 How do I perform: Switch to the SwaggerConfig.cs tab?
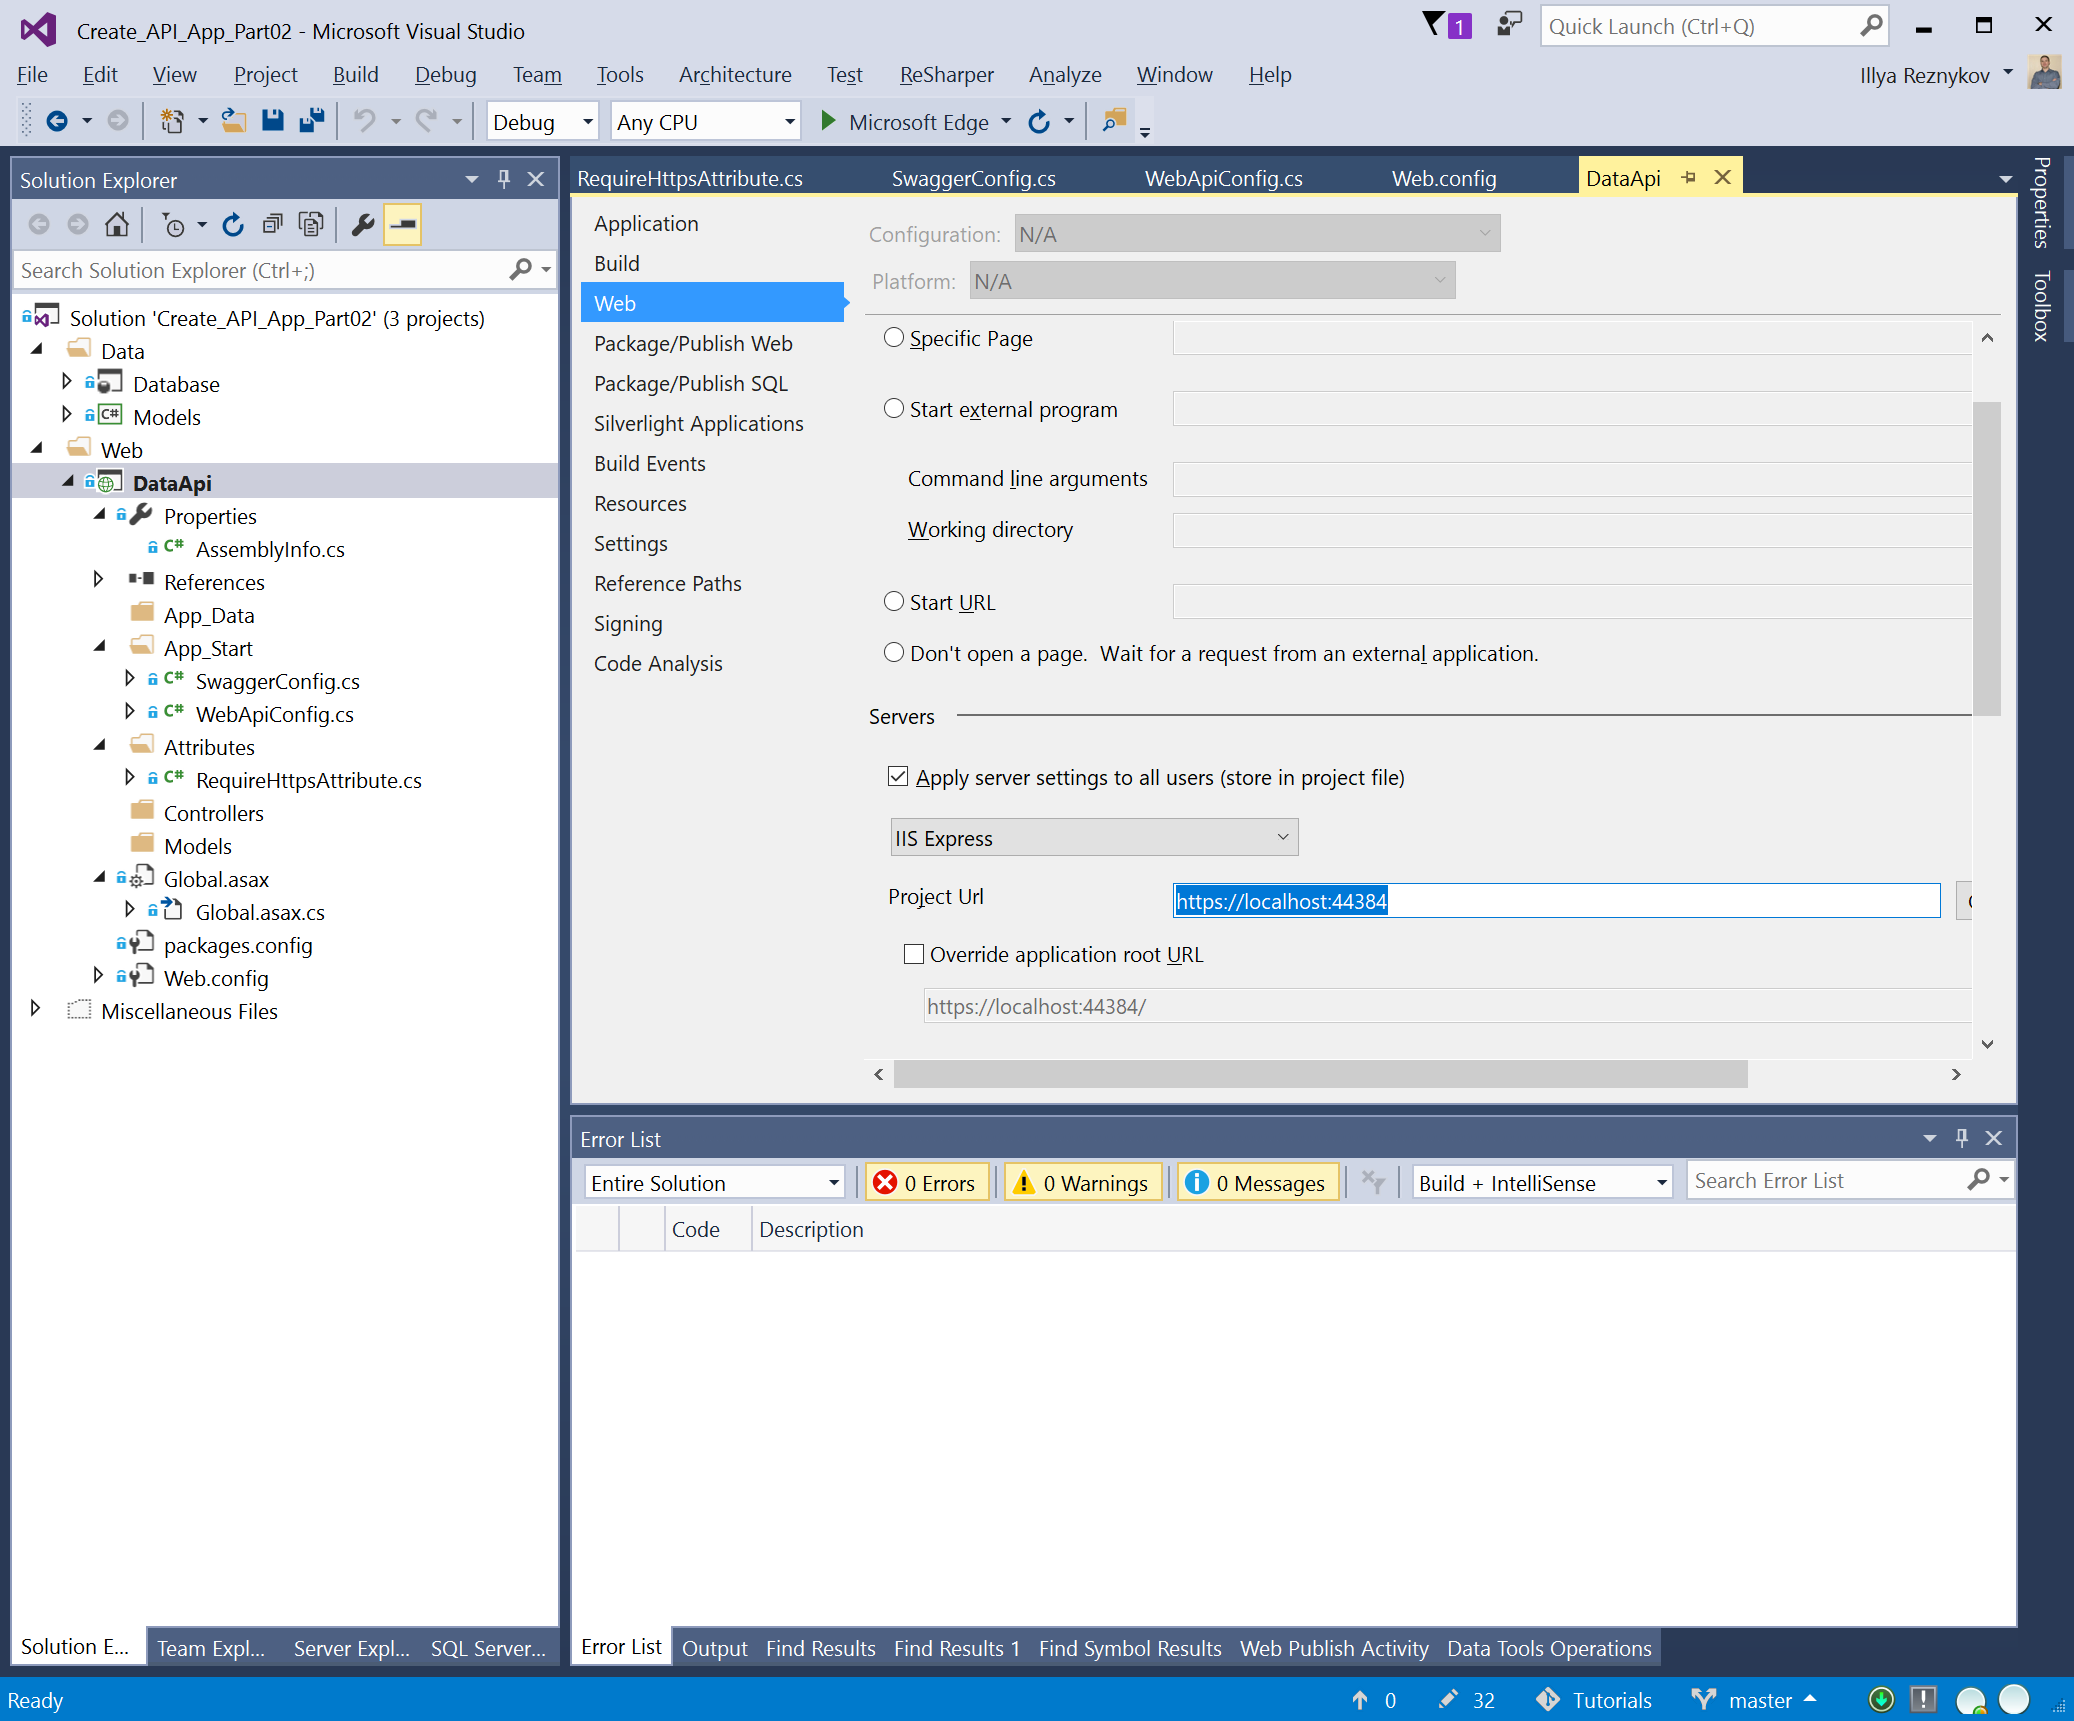(x=973, y=178)
